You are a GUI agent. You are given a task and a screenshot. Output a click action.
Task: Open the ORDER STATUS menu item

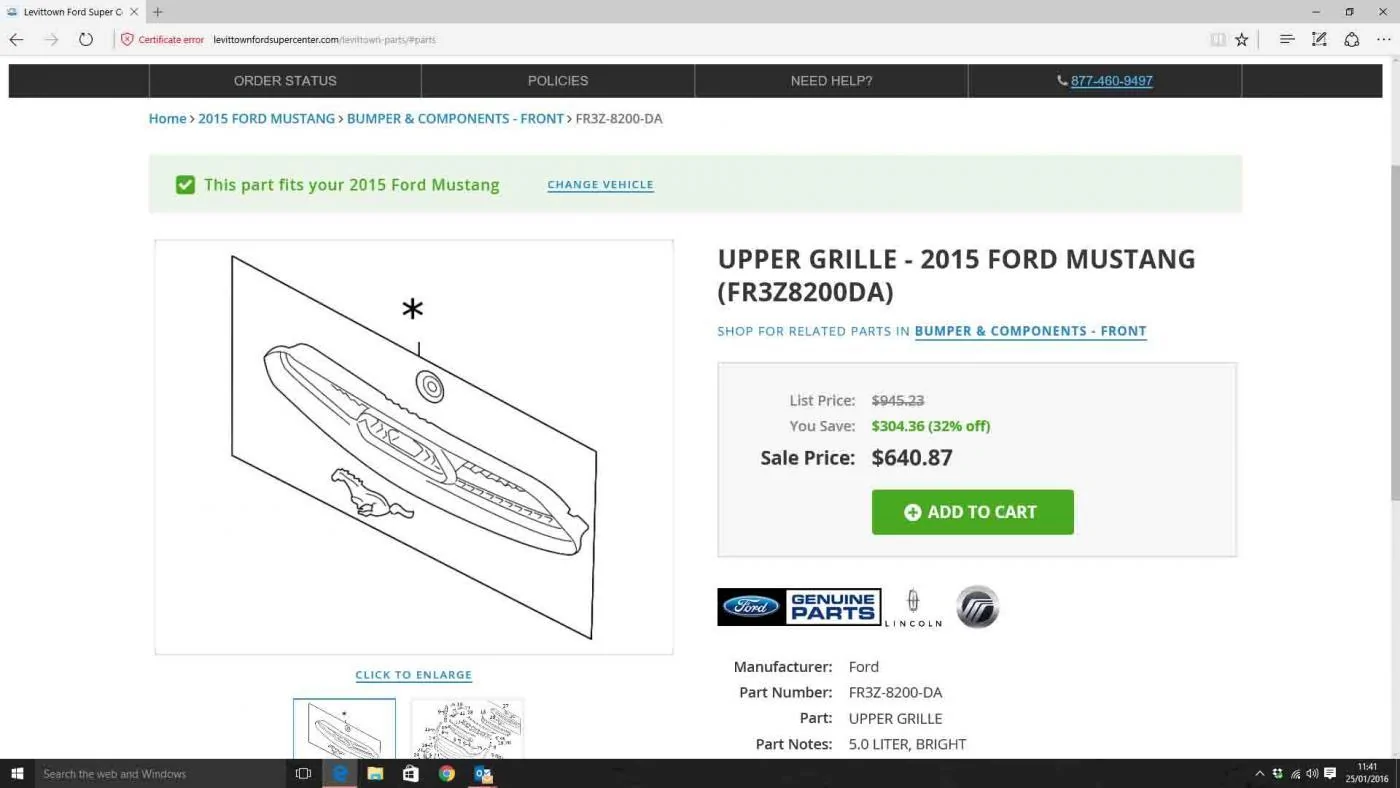pos(285,81)
